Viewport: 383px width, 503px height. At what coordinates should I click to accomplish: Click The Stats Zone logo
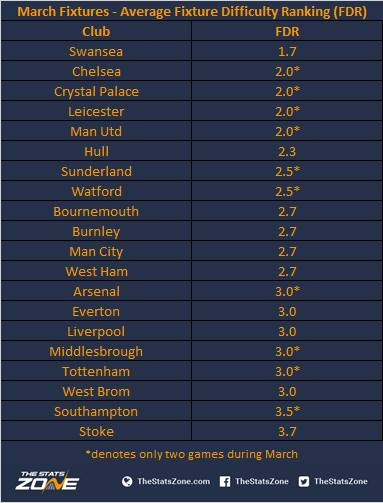47,481
